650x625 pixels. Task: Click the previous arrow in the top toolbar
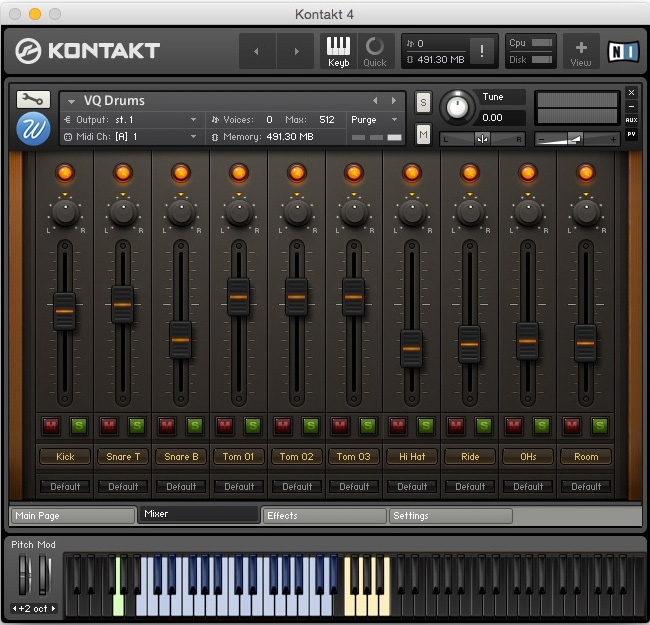click(x=257, y=51)
